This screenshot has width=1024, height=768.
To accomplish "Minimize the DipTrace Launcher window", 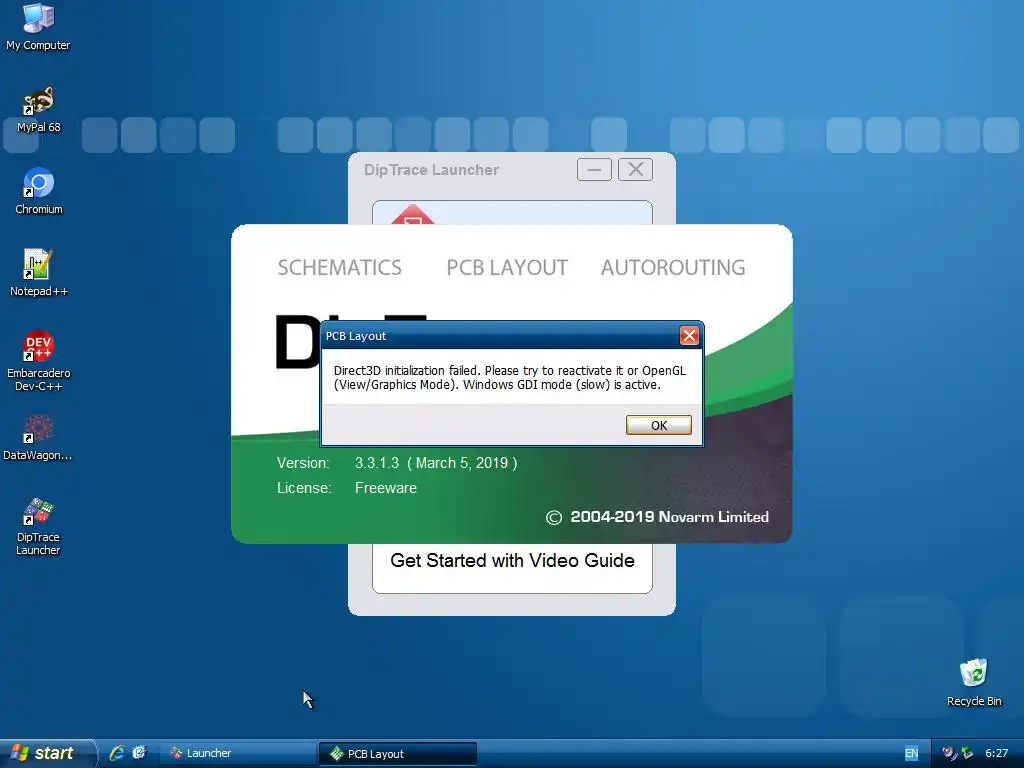I will 594,170.
